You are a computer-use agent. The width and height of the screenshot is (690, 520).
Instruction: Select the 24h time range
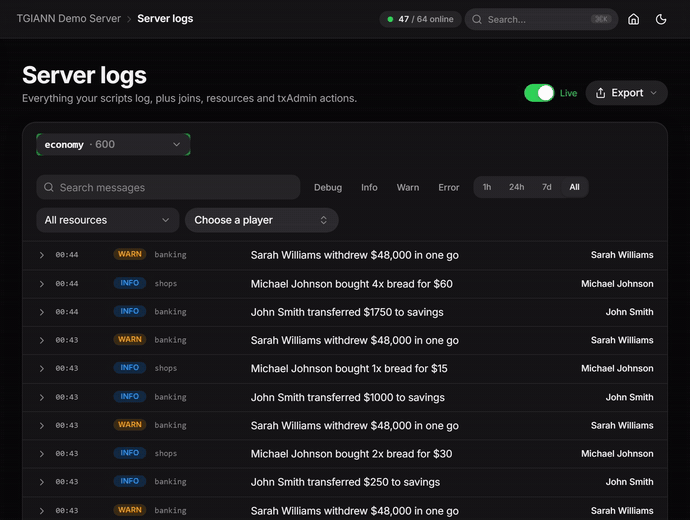pyautogui.click(x=517, y=187)
